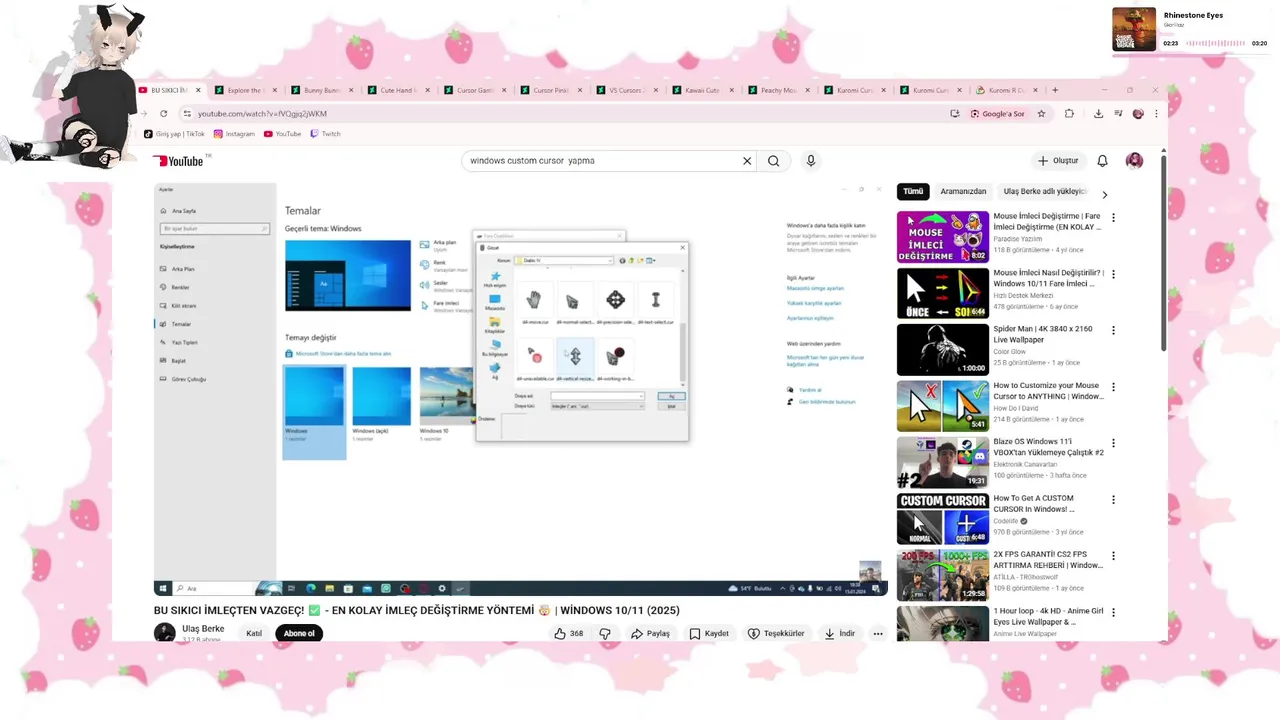Open the notifications bell
This screenshot has height=720, width=1280.
(1102, 161)
